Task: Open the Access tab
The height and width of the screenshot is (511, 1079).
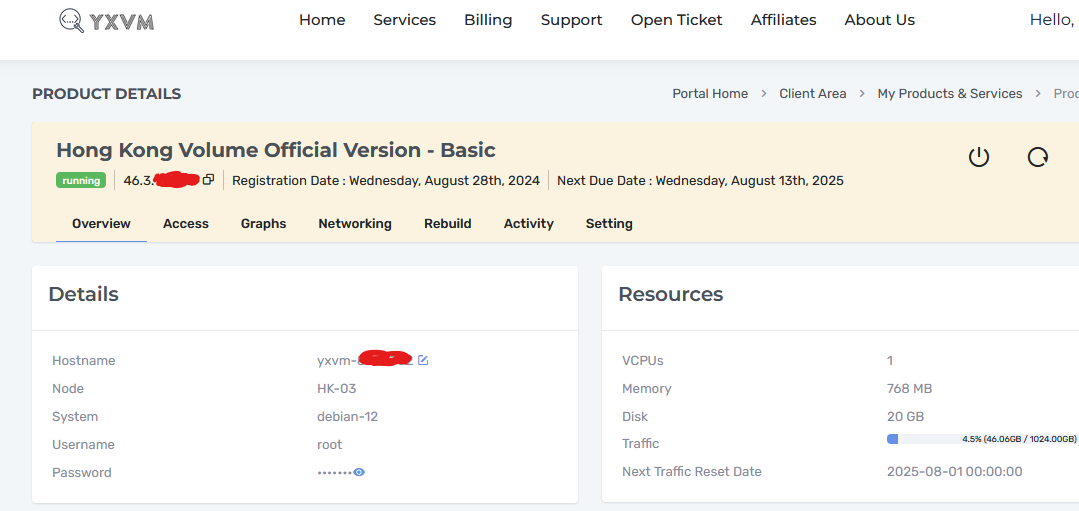Action: point(186,224)
